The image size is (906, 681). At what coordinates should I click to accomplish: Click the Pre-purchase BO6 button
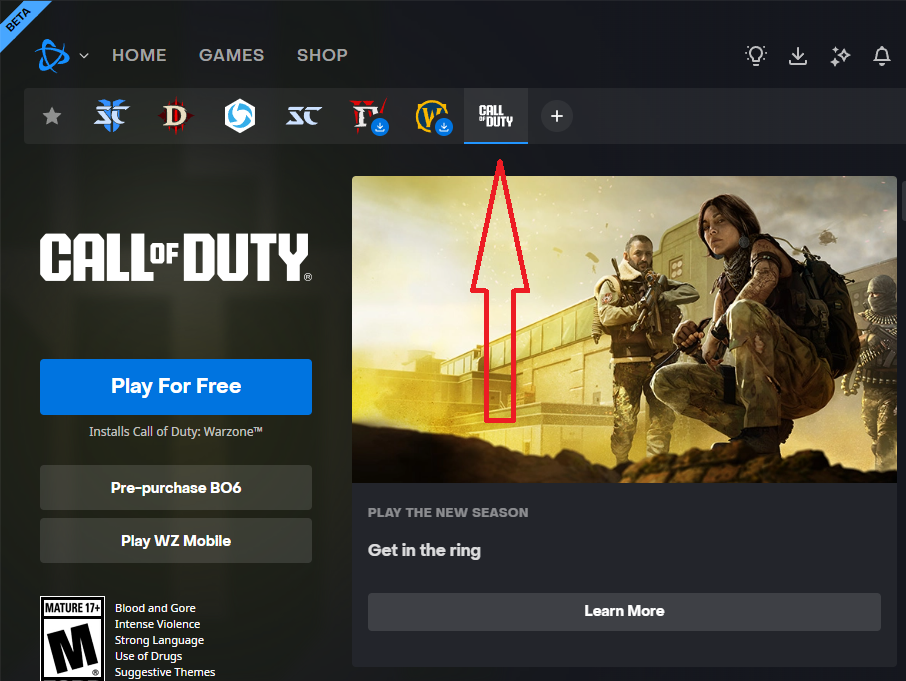tap(176, 488)
